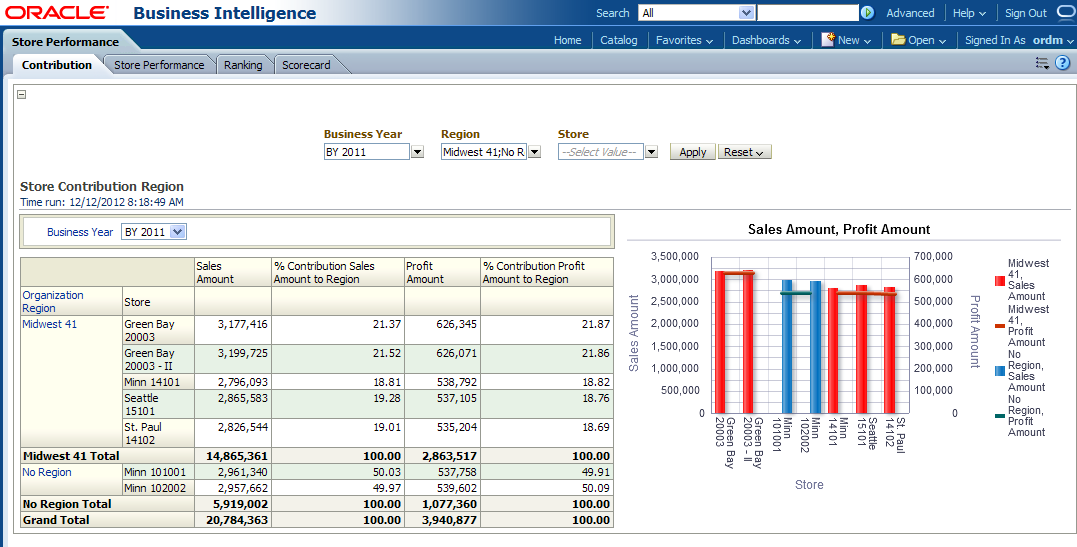Click Midwest 41 Sales Amount legend swatch
Image resolution: width=1077 pixels, height=547 pixels.
[999, 281]
